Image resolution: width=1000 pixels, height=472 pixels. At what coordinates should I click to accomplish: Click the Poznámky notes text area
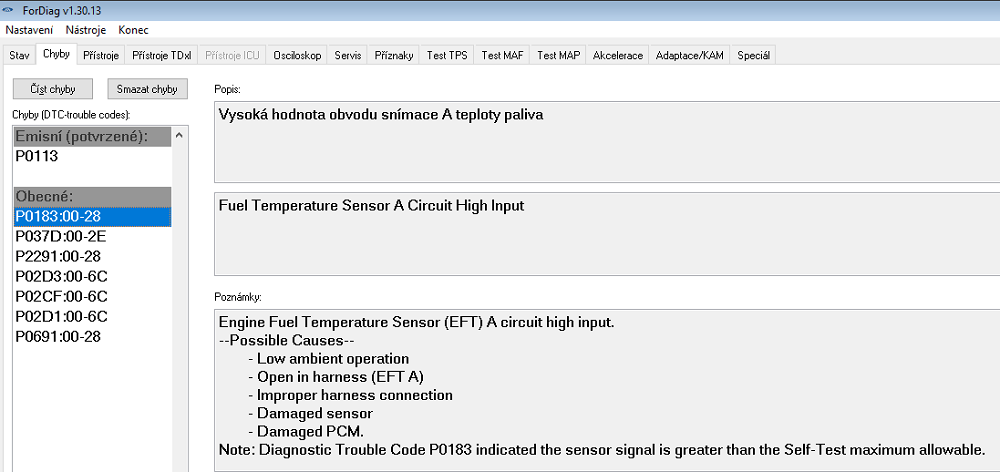(x=606, y=390)
